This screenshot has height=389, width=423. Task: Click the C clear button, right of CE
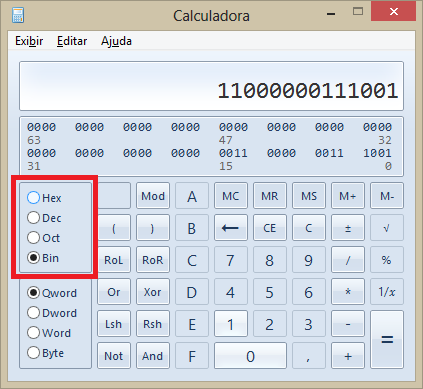coord(309,228)
